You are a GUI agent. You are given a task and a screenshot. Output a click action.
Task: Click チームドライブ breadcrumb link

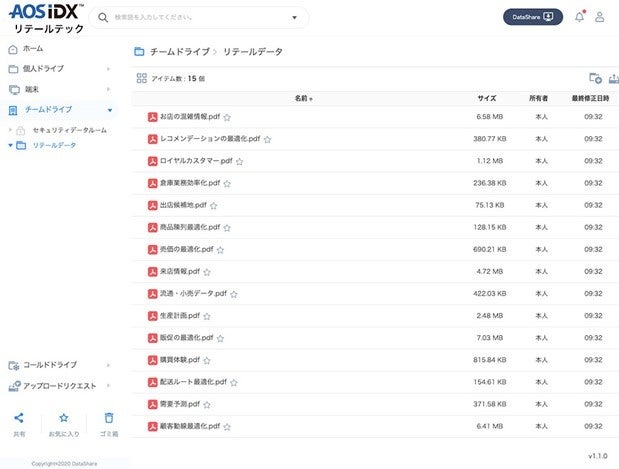coord(180,52)
